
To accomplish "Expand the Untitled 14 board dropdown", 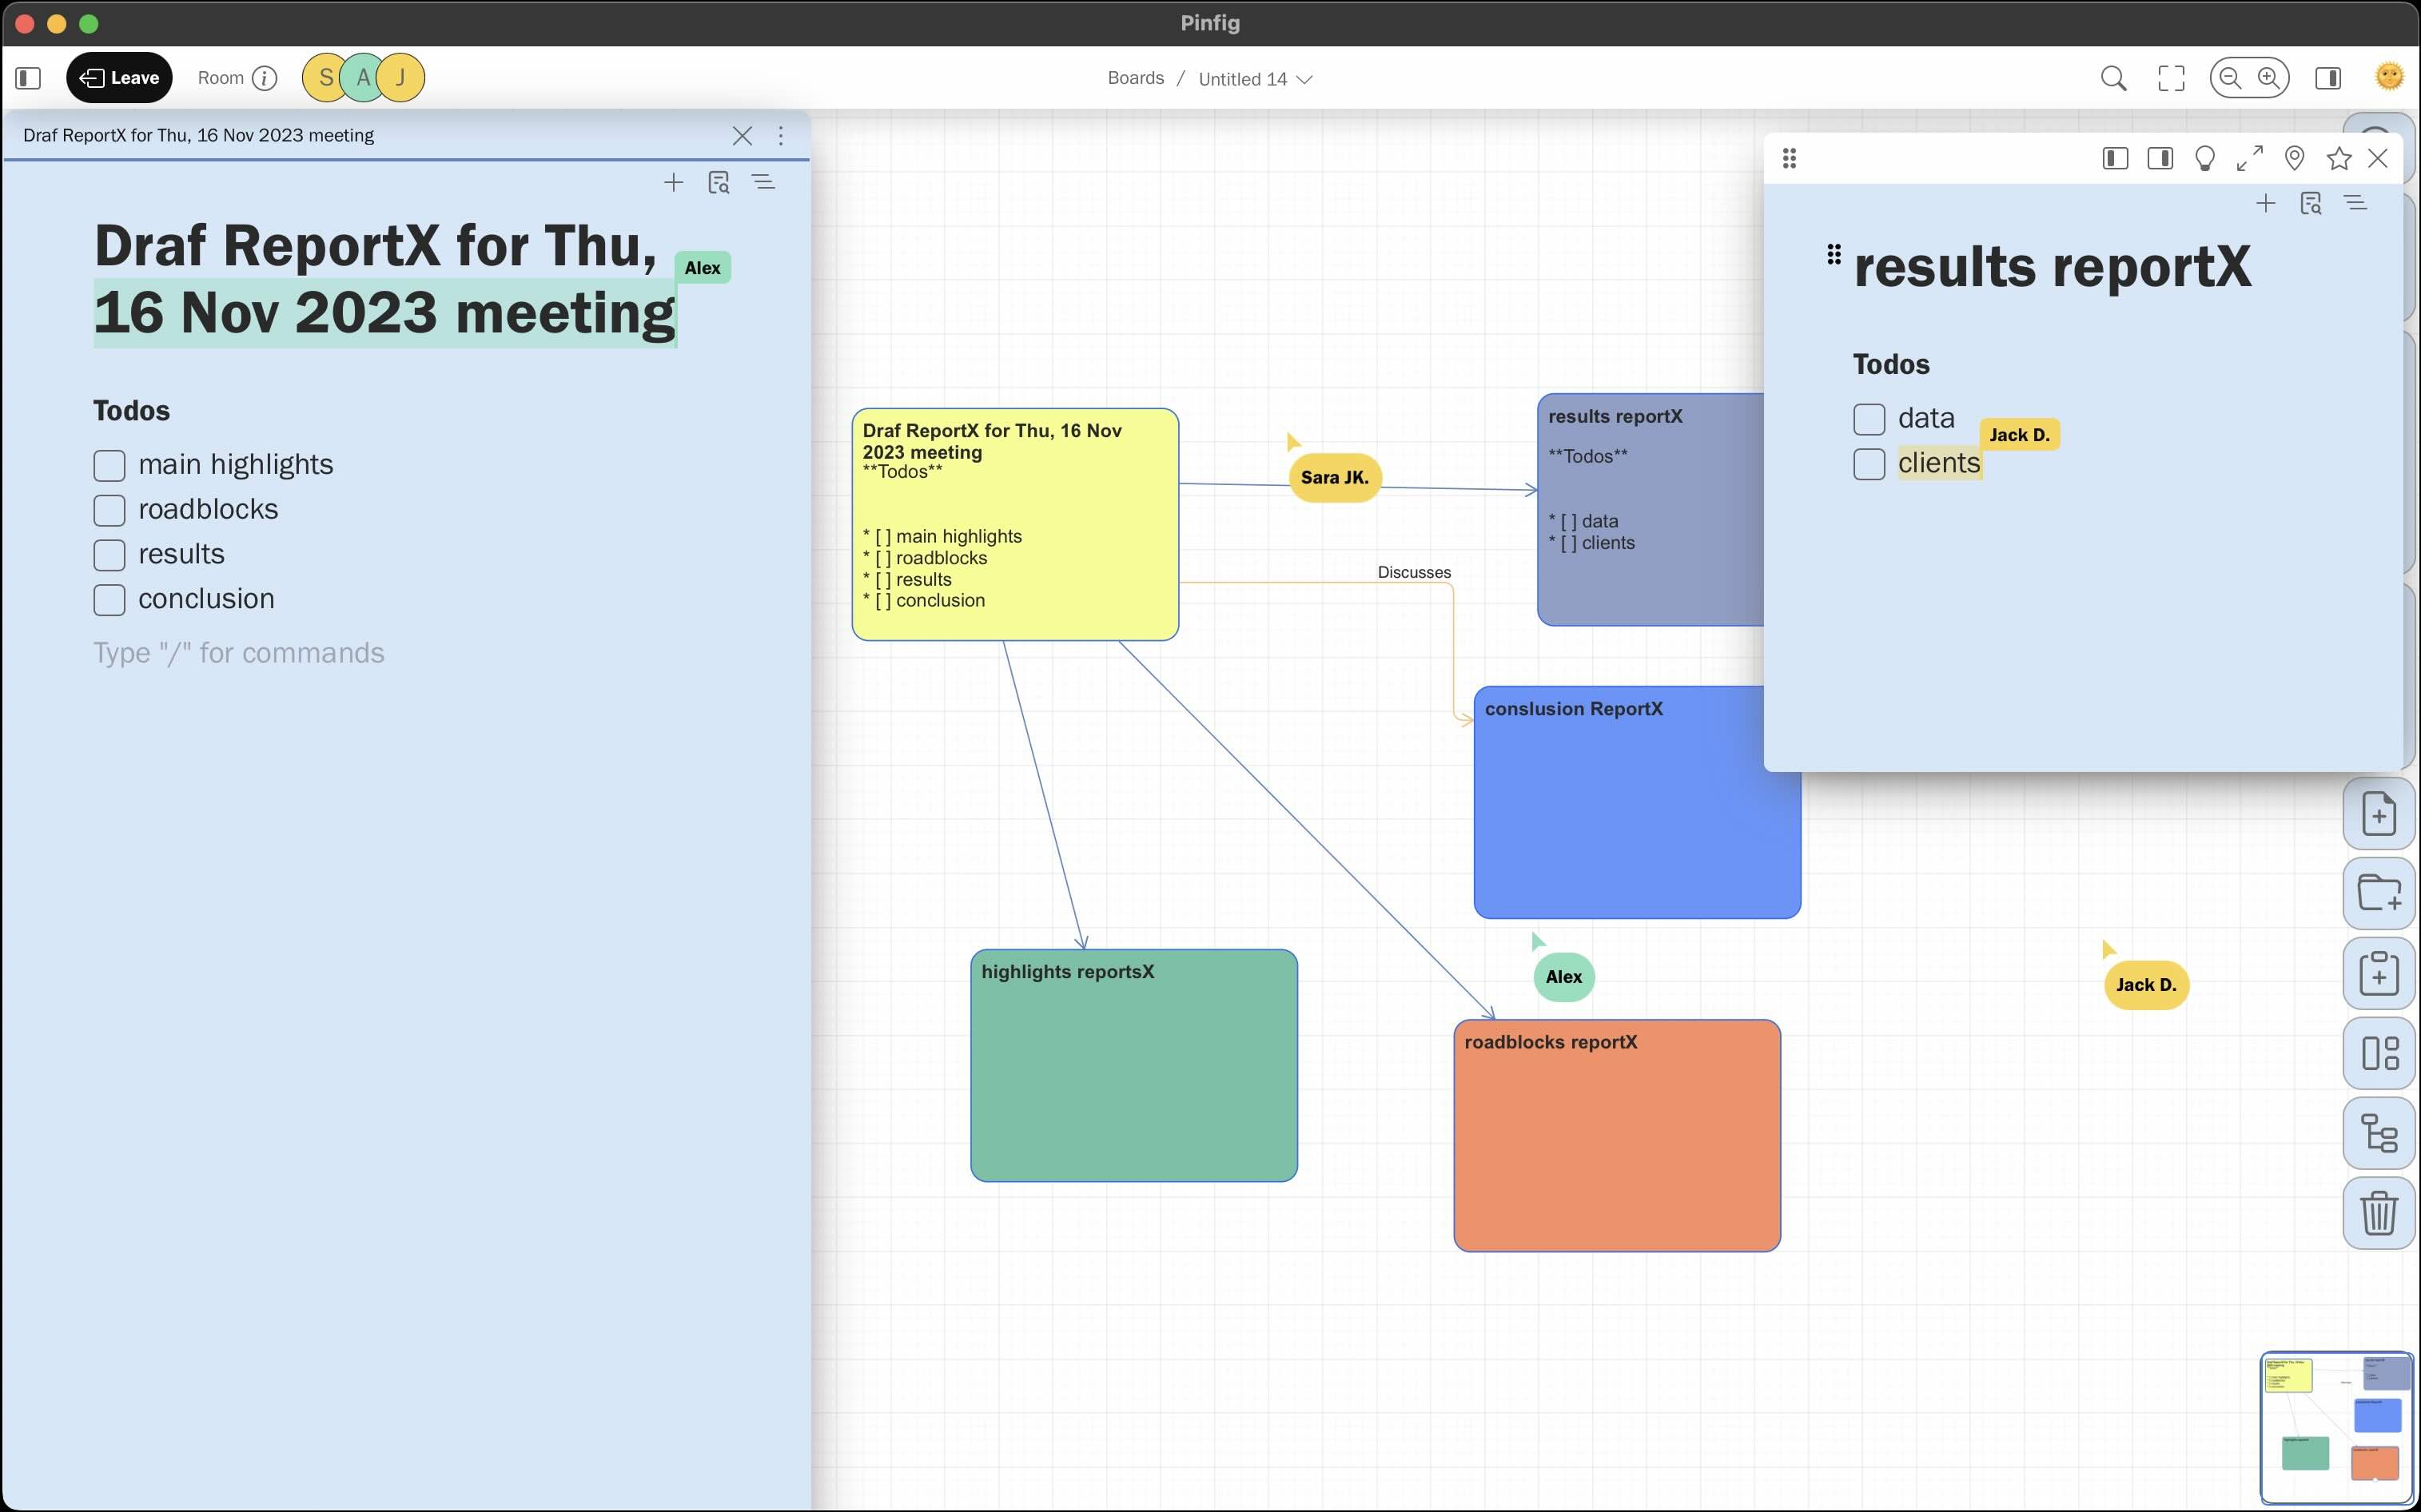I will tap(1255, 79).
